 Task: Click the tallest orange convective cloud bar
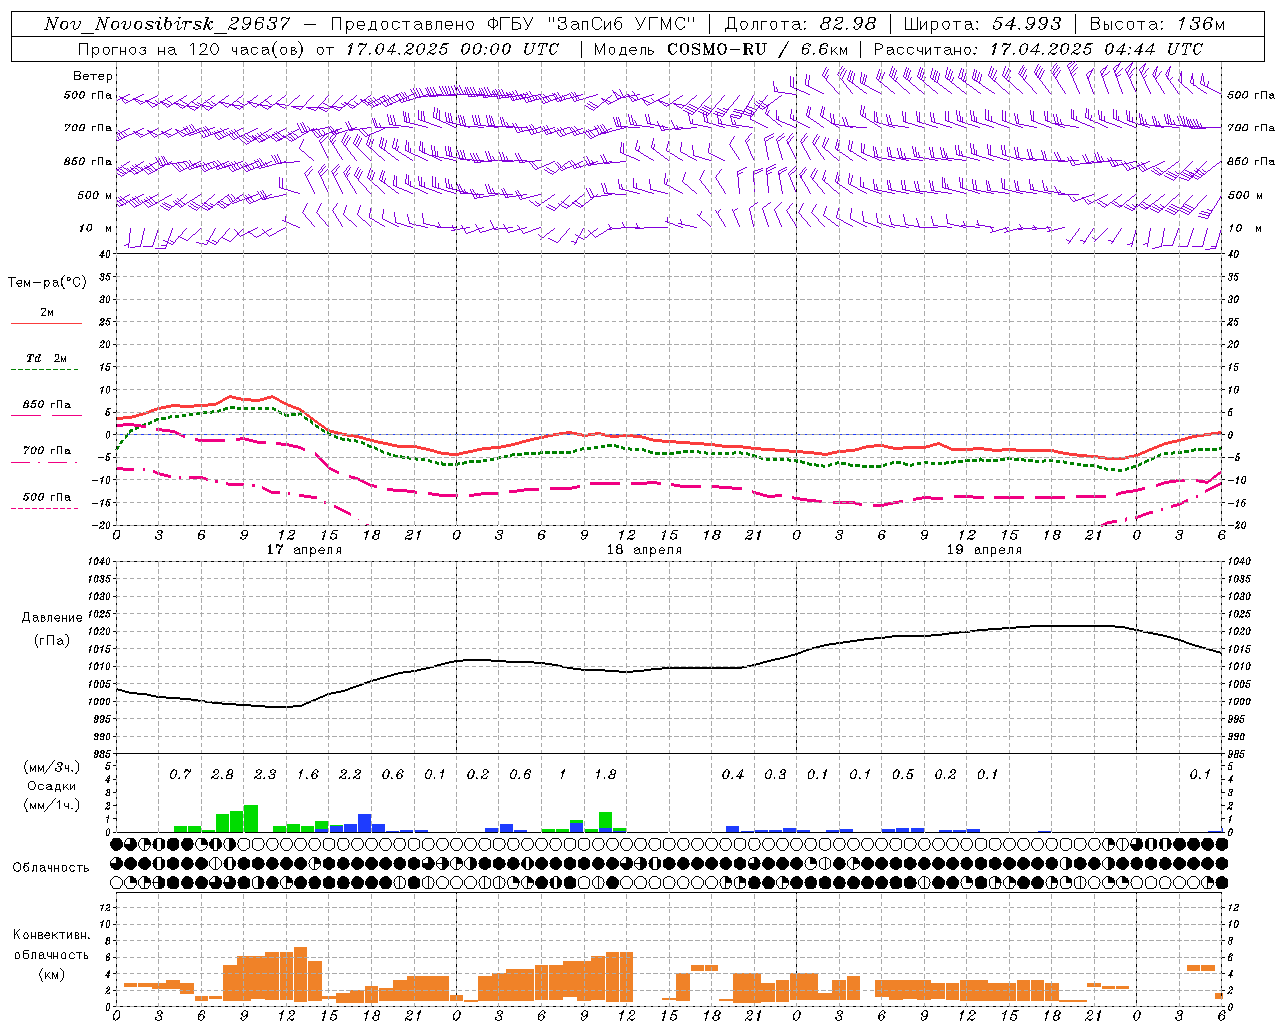click(300, 974)
